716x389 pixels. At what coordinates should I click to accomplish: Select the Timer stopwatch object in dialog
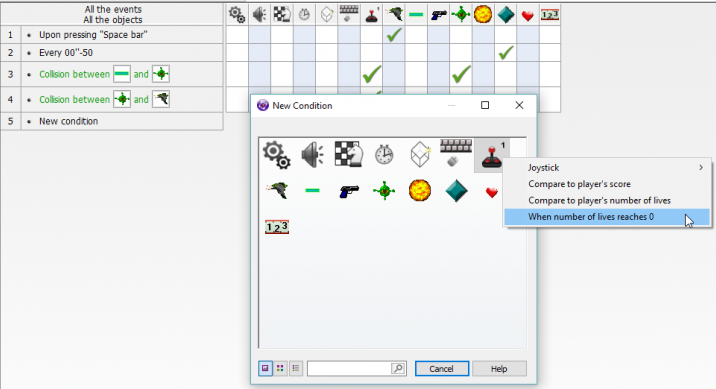click(384, 154)
